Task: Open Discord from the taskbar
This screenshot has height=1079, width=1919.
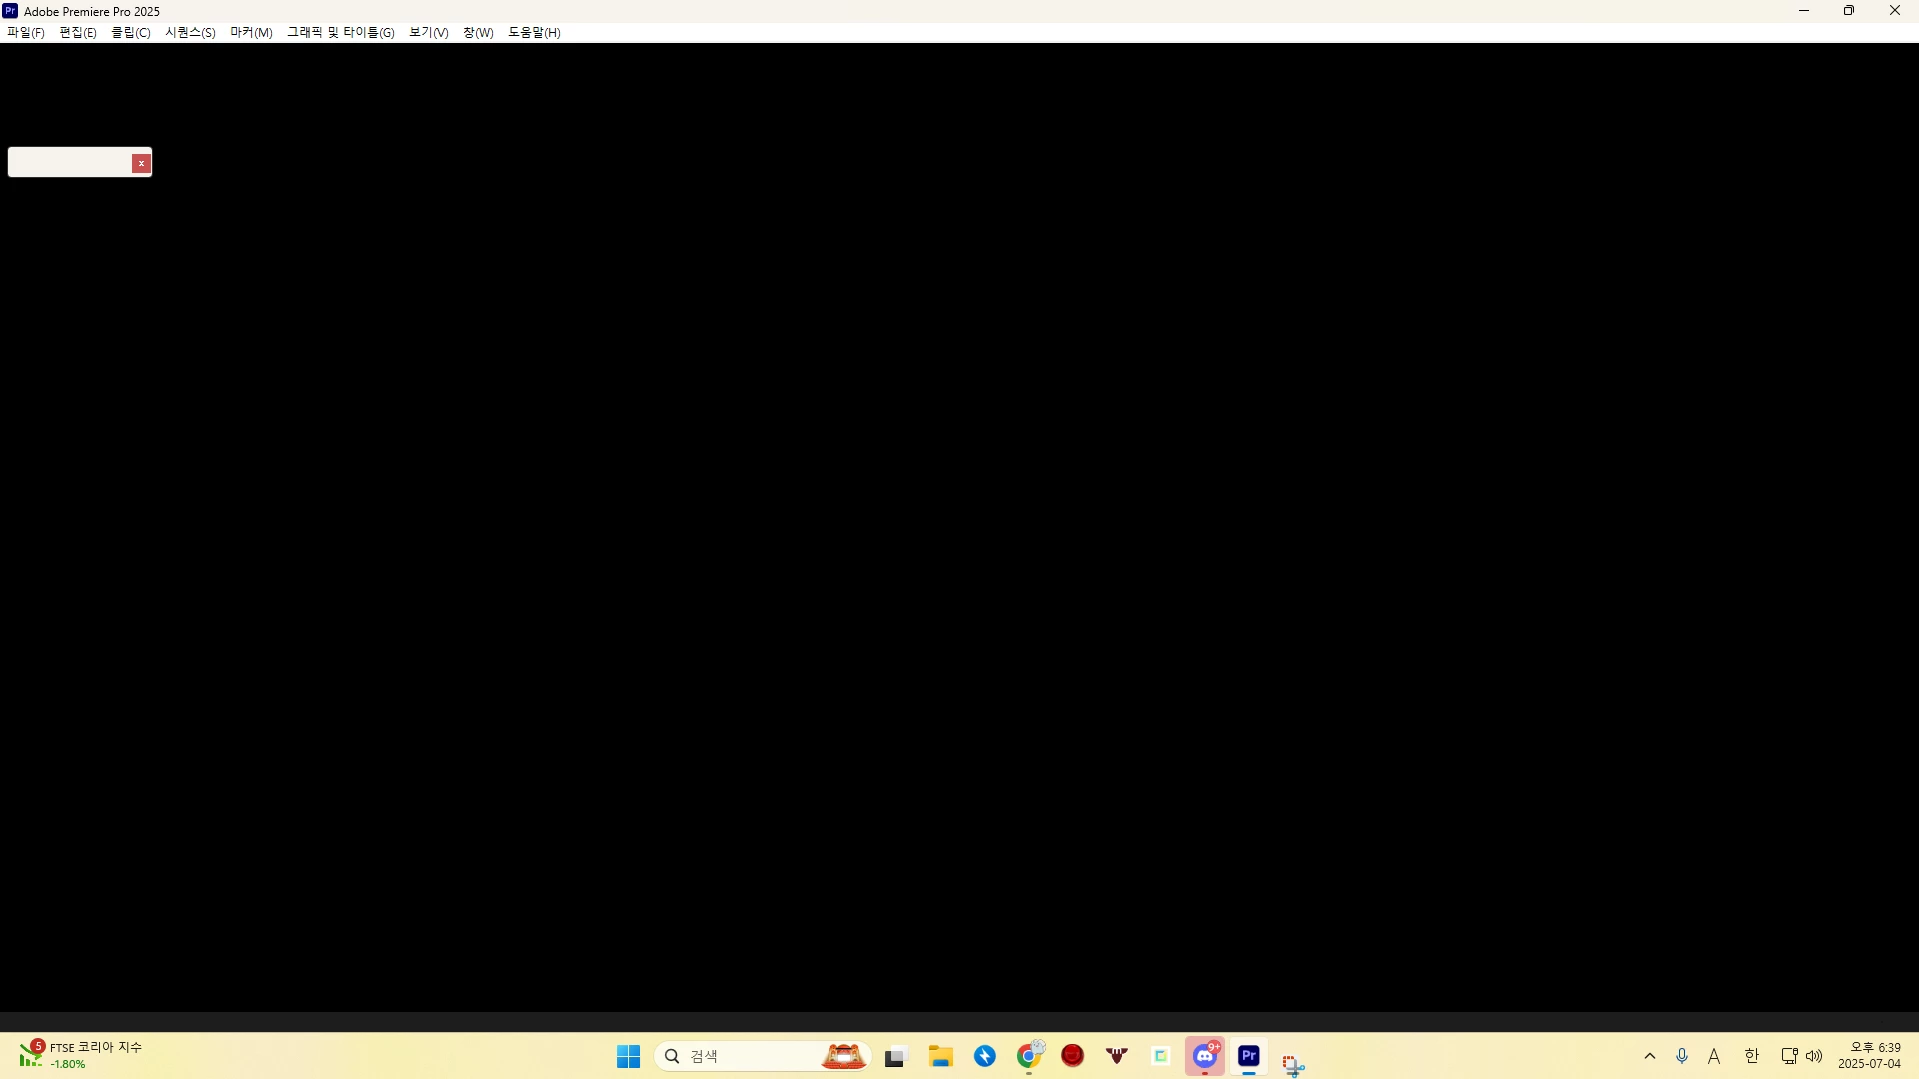Action: [1205, 1056]
